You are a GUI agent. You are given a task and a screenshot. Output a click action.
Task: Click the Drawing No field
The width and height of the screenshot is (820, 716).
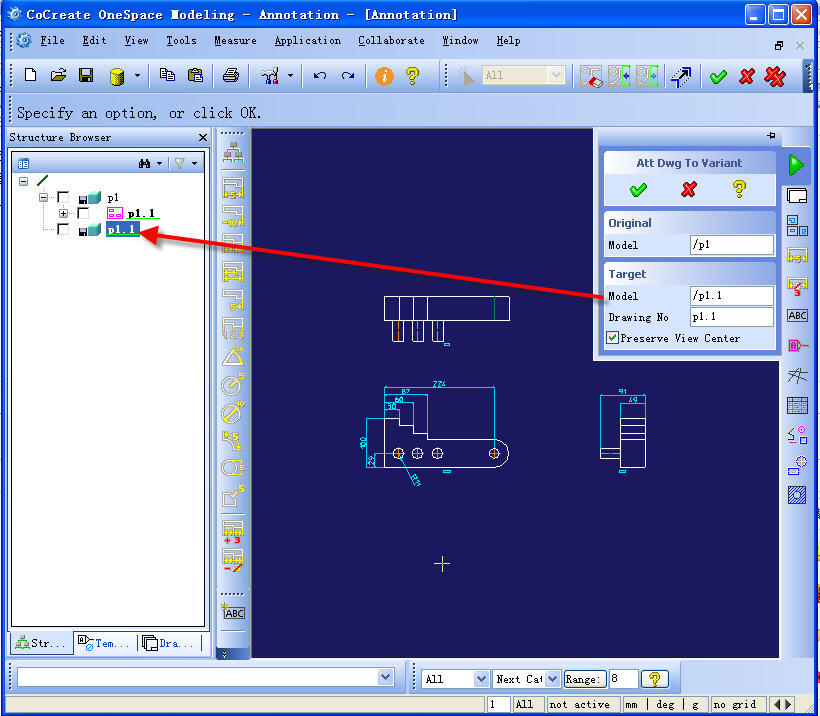coord(732,317)
